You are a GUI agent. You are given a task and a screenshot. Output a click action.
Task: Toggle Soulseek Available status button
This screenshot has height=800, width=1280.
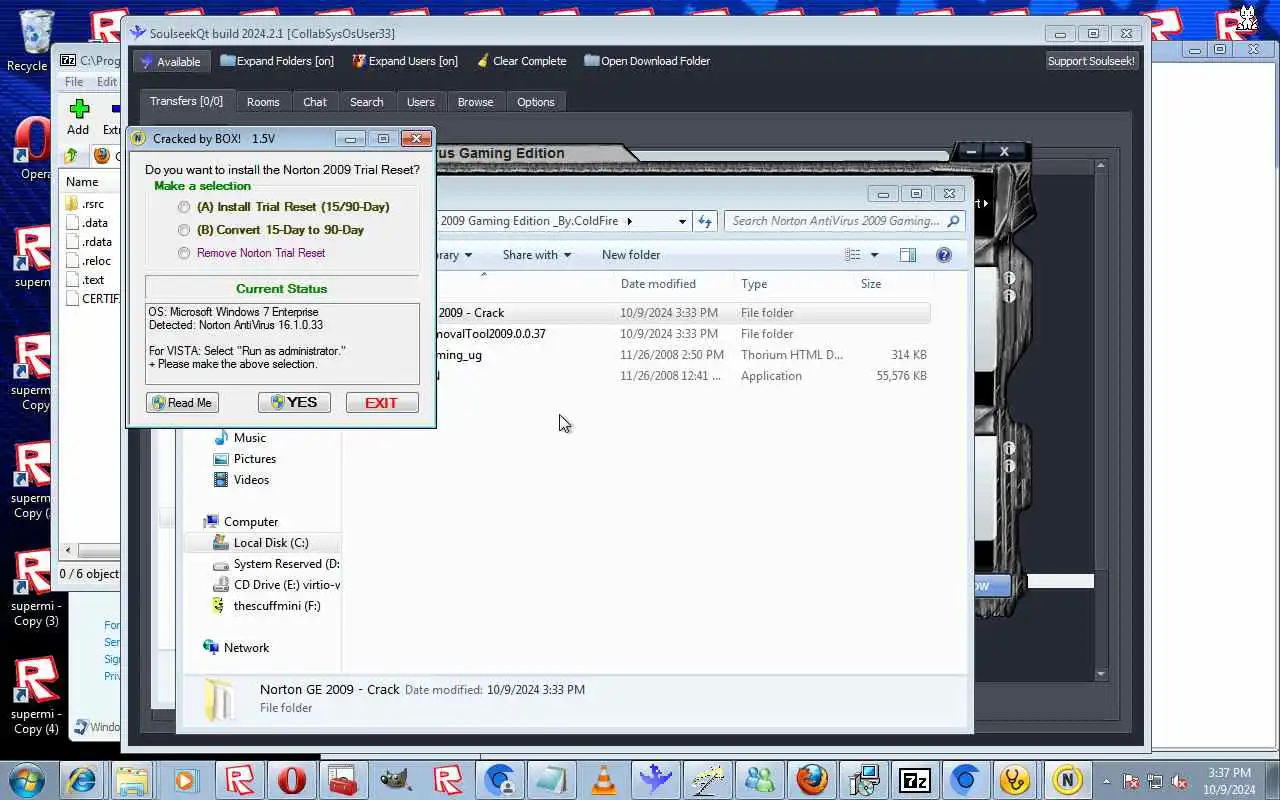(170, 62)
